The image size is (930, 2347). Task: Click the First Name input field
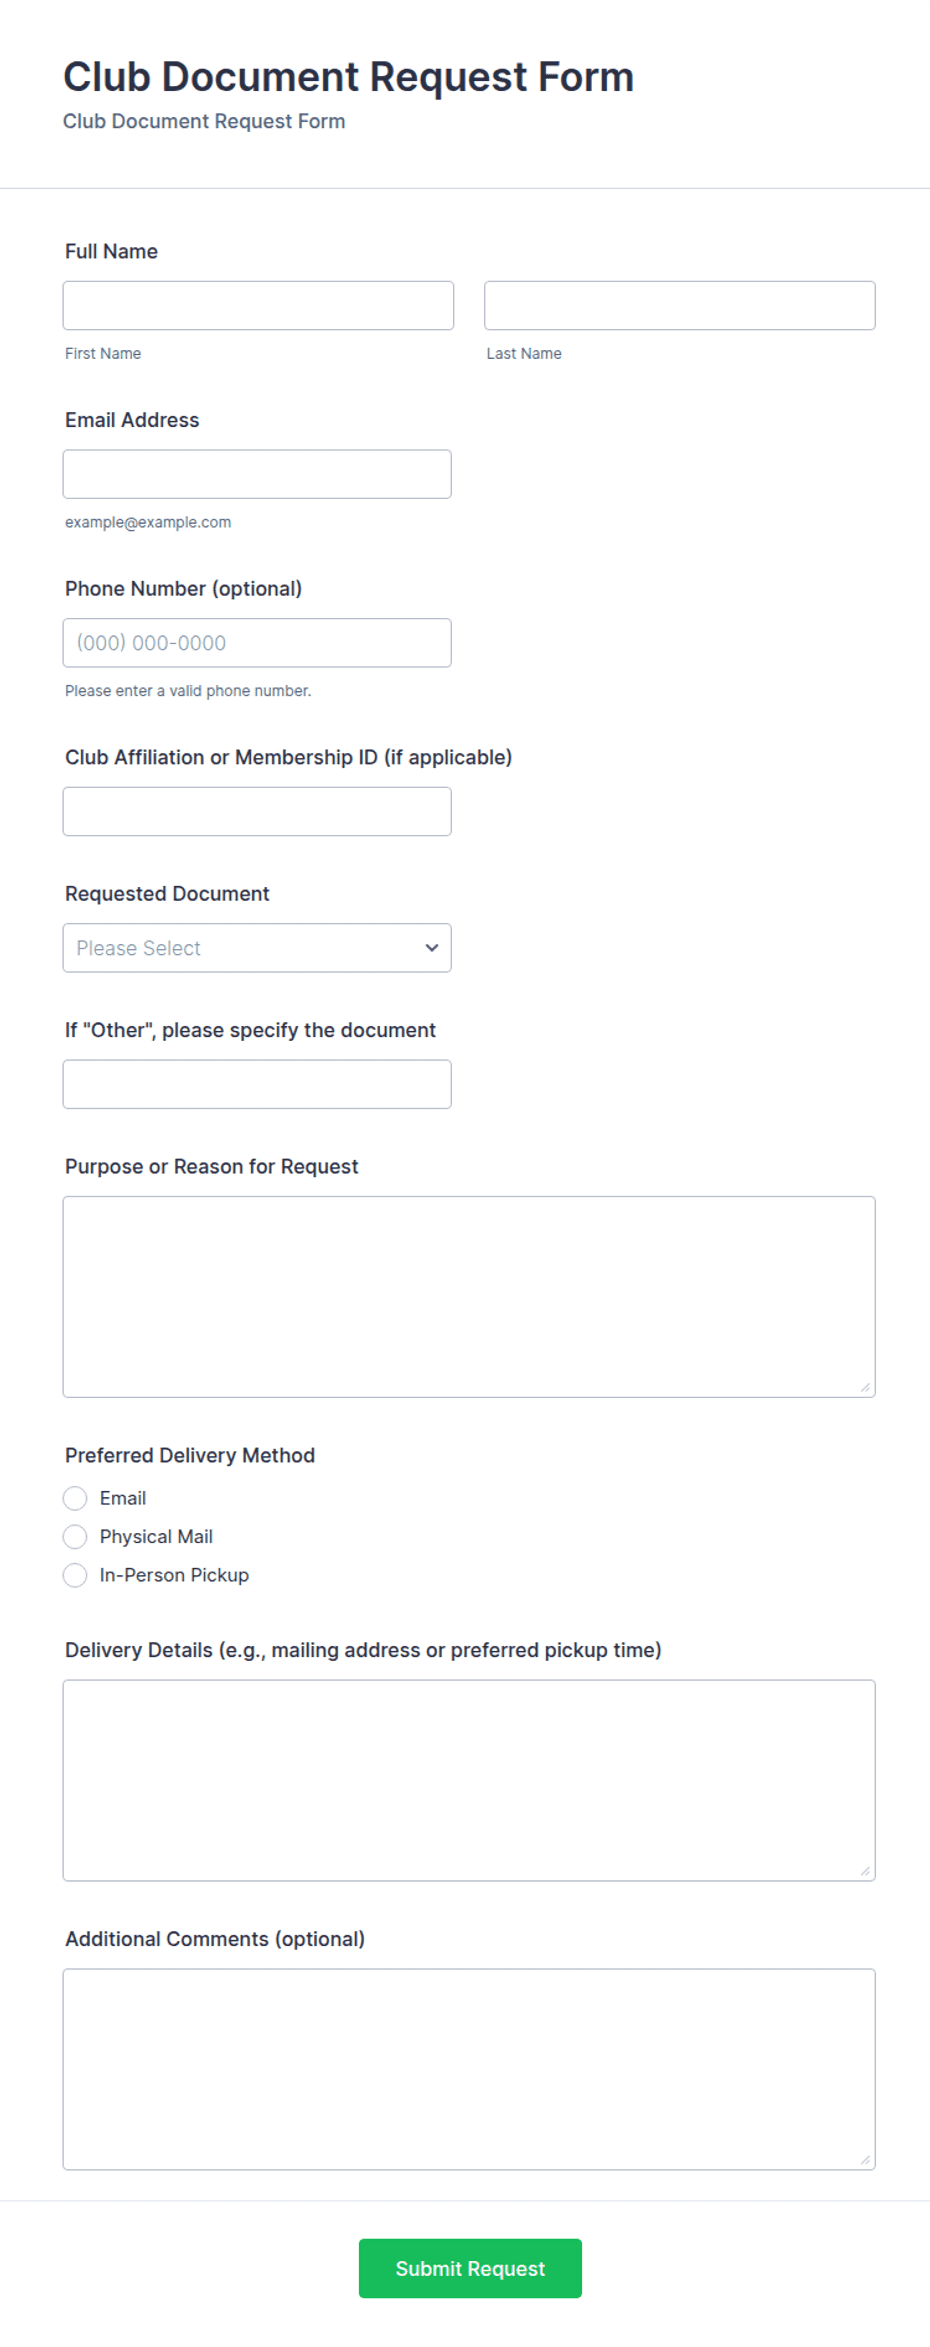pos(258,305)
